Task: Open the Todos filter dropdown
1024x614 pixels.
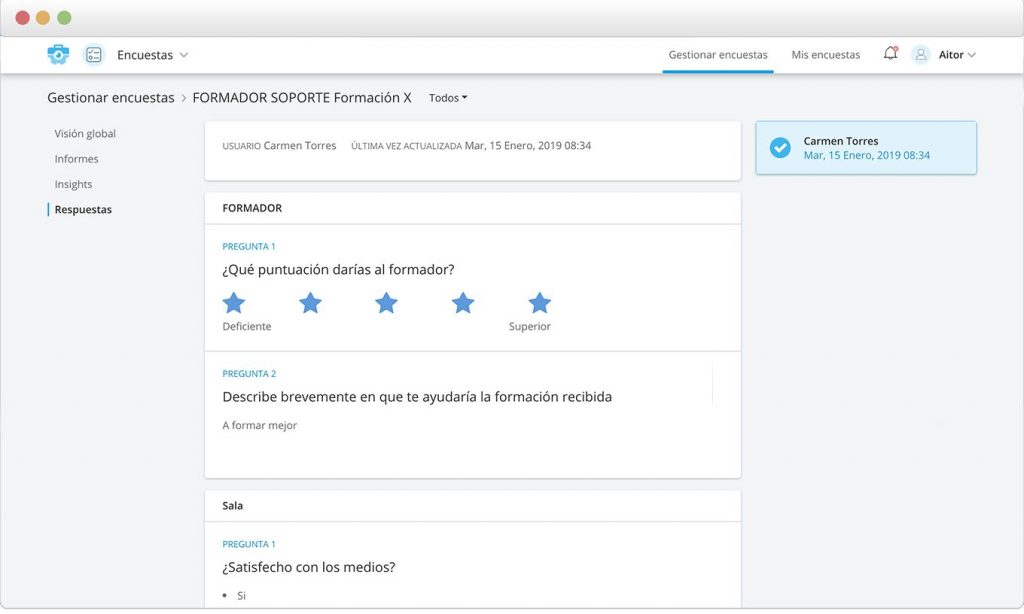Action: click(x=448, y=98)
